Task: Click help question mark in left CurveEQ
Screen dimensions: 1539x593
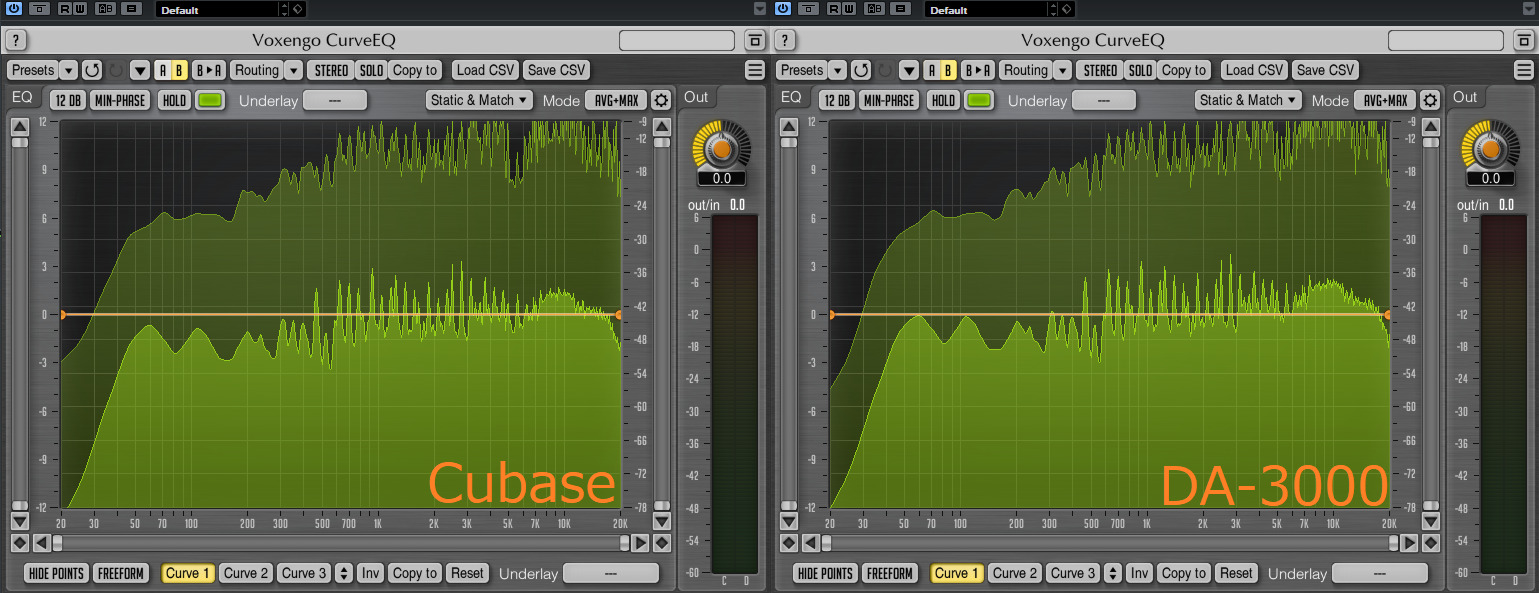Action: pyautogui.click(x=17, y=41)
